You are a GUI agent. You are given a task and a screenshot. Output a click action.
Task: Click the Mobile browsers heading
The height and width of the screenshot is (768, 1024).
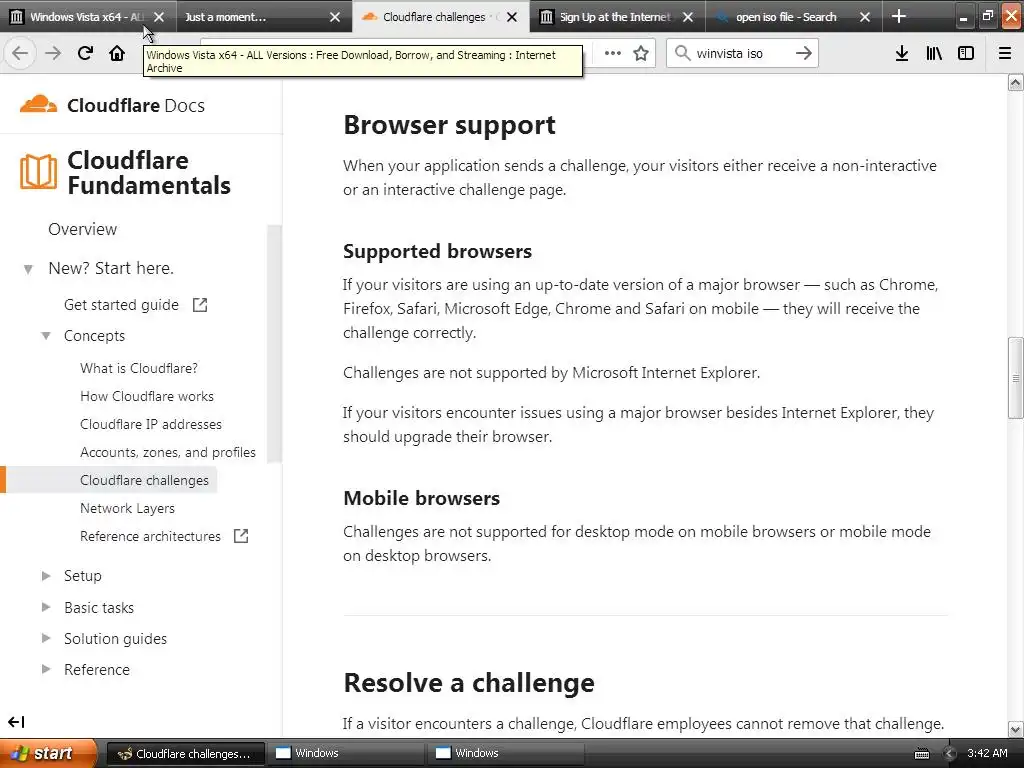click(422, 498)
